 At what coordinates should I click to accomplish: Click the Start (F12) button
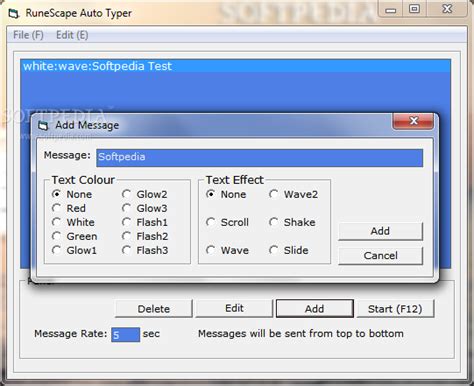395,309
